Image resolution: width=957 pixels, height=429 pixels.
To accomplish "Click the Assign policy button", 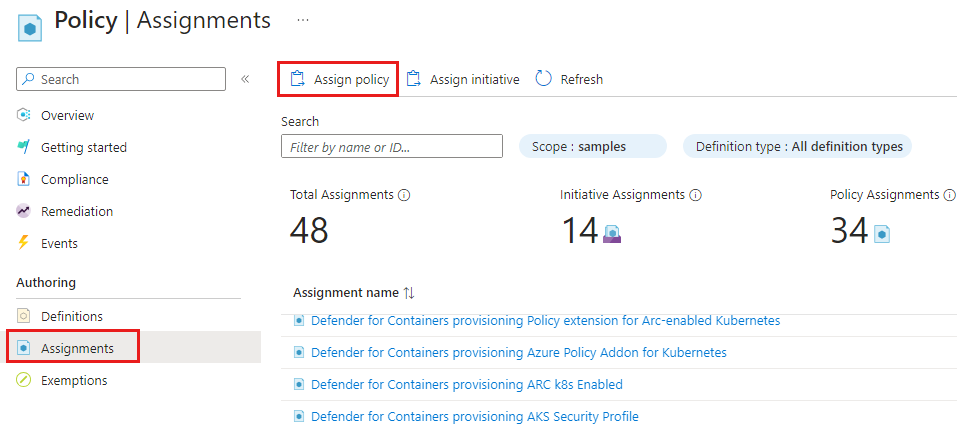I will click(338, 79).
